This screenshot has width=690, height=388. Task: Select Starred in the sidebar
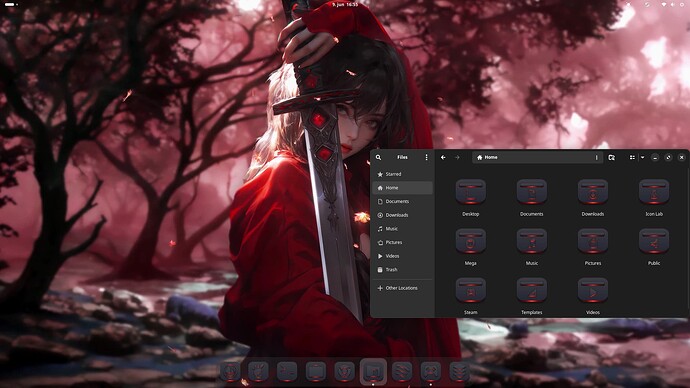tap(403, 174)
